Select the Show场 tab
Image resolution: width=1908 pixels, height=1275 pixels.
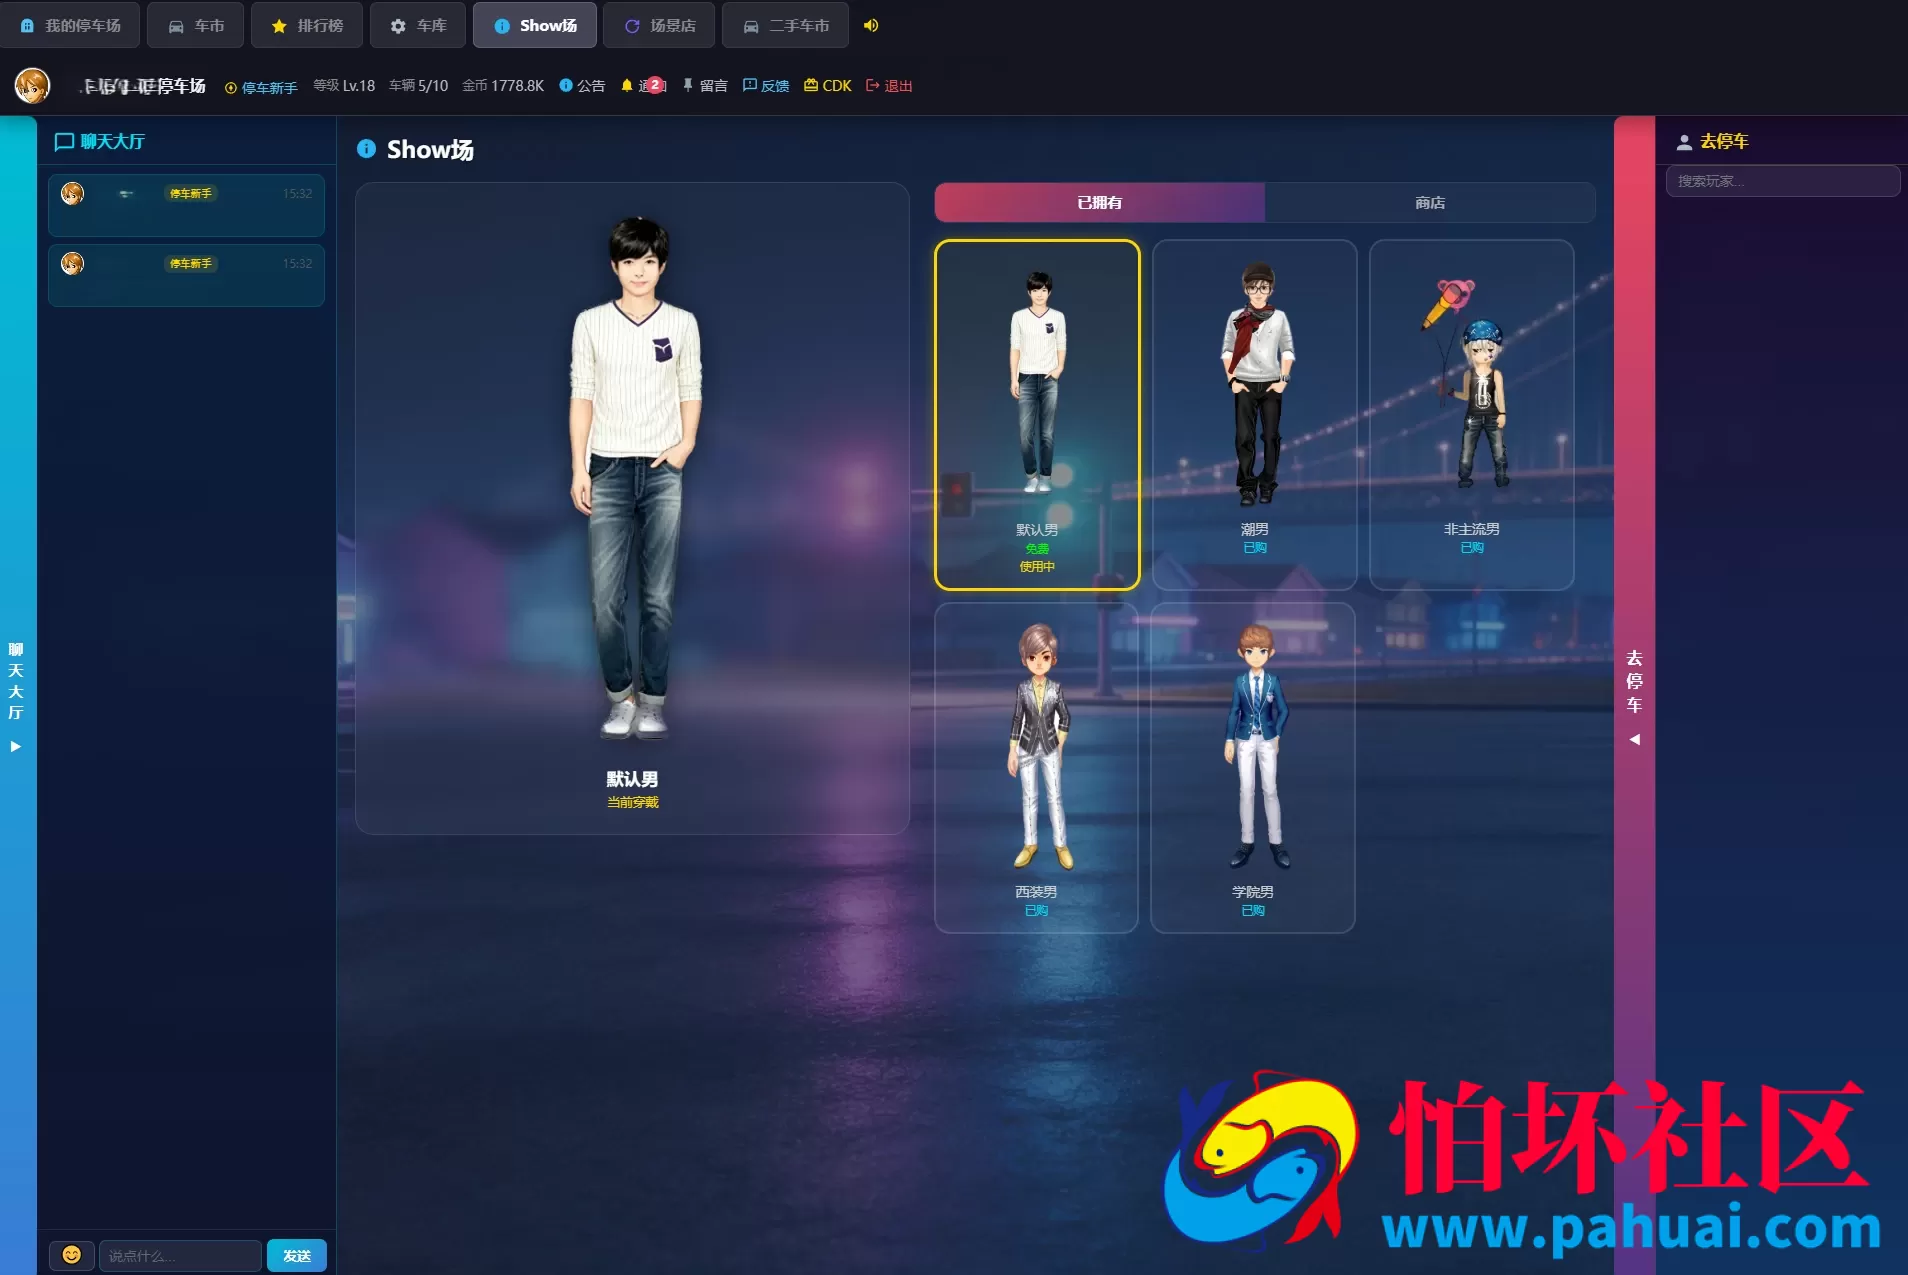pos(535,26)
